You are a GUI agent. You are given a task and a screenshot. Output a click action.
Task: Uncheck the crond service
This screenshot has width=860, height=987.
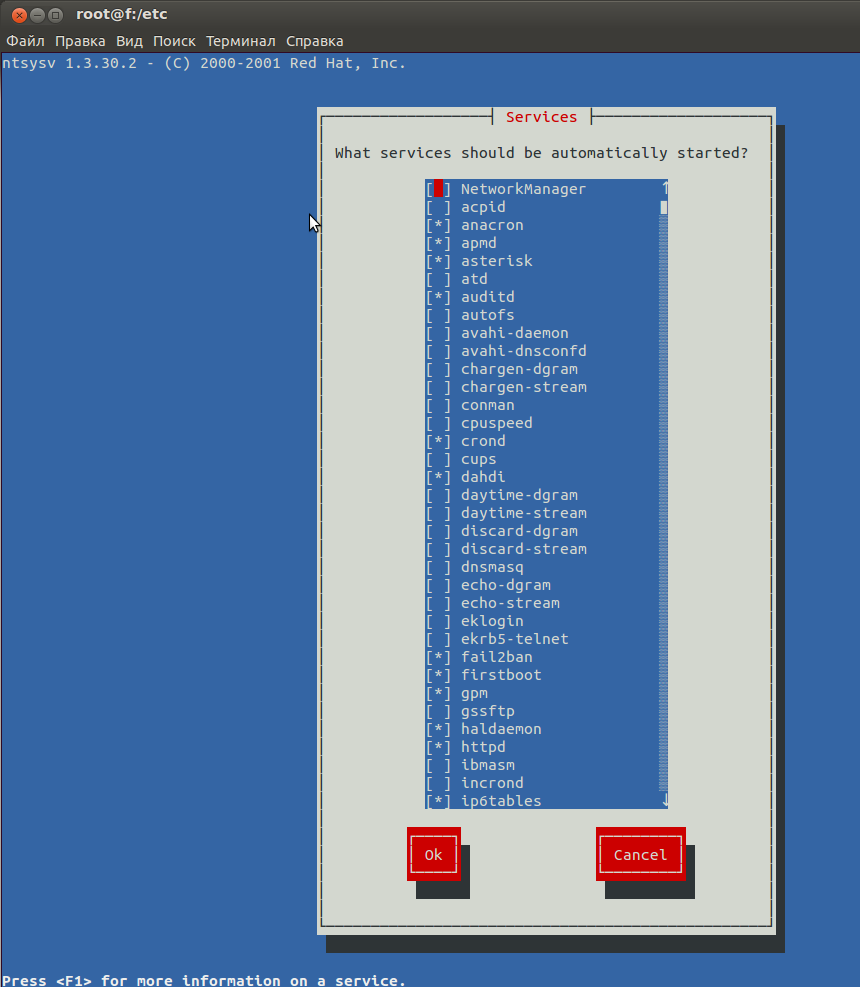[x=439, y=441]
